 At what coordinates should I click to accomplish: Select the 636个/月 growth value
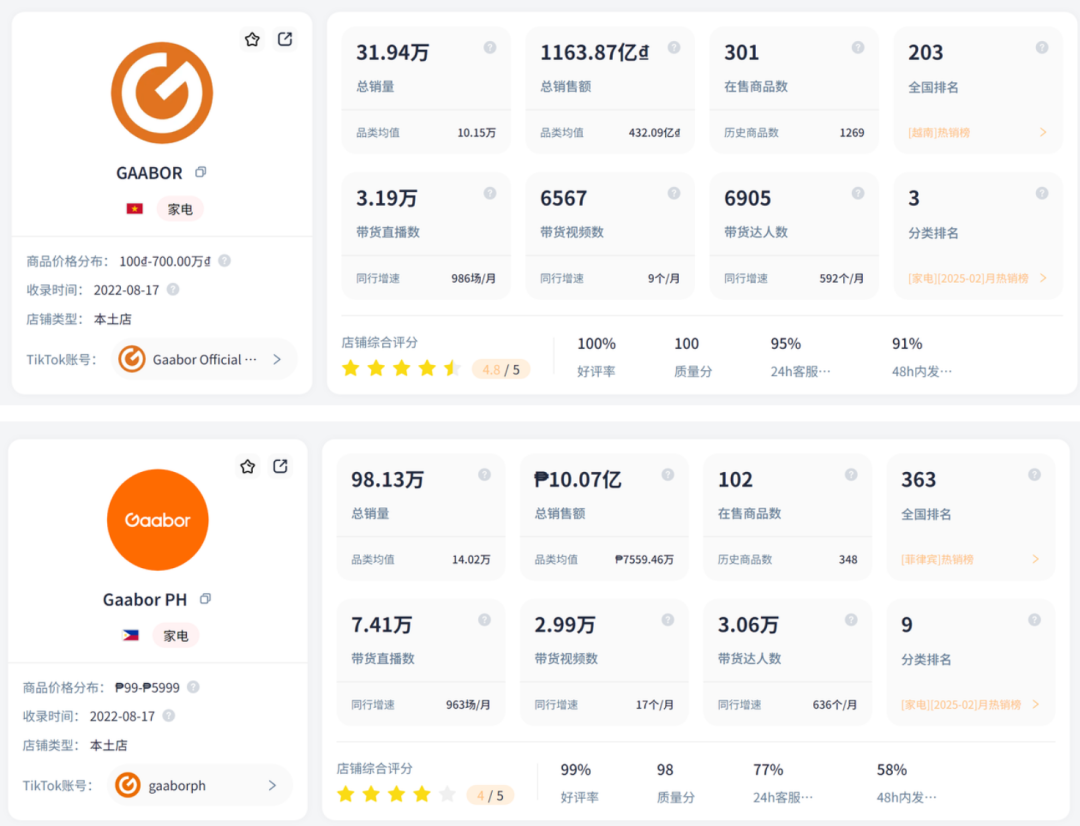coord(835,705)
